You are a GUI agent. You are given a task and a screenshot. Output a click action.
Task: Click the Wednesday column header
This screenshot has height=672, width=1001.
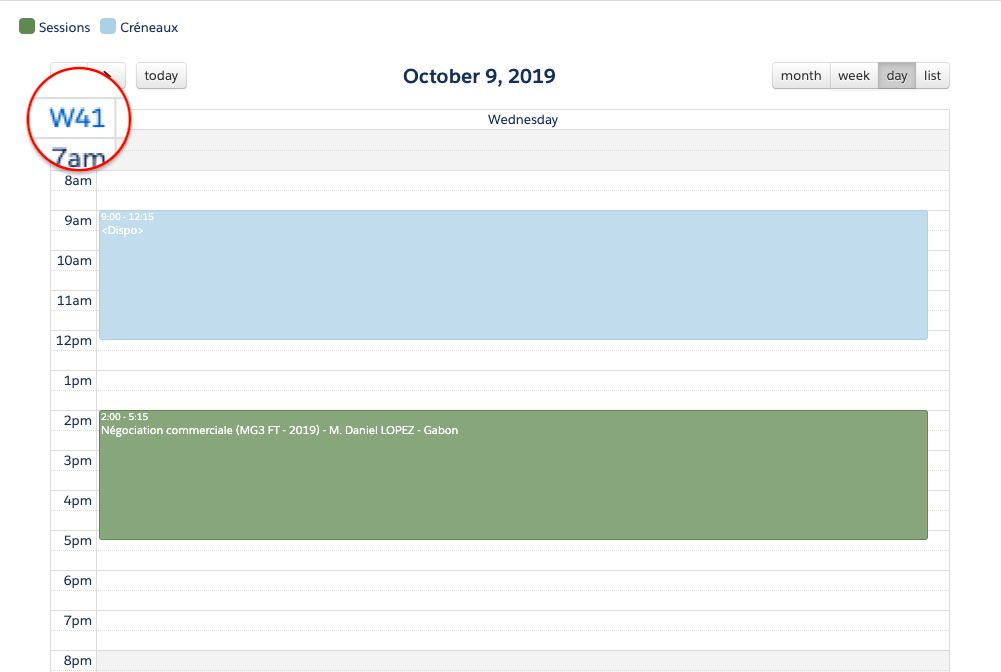point(522,120)
